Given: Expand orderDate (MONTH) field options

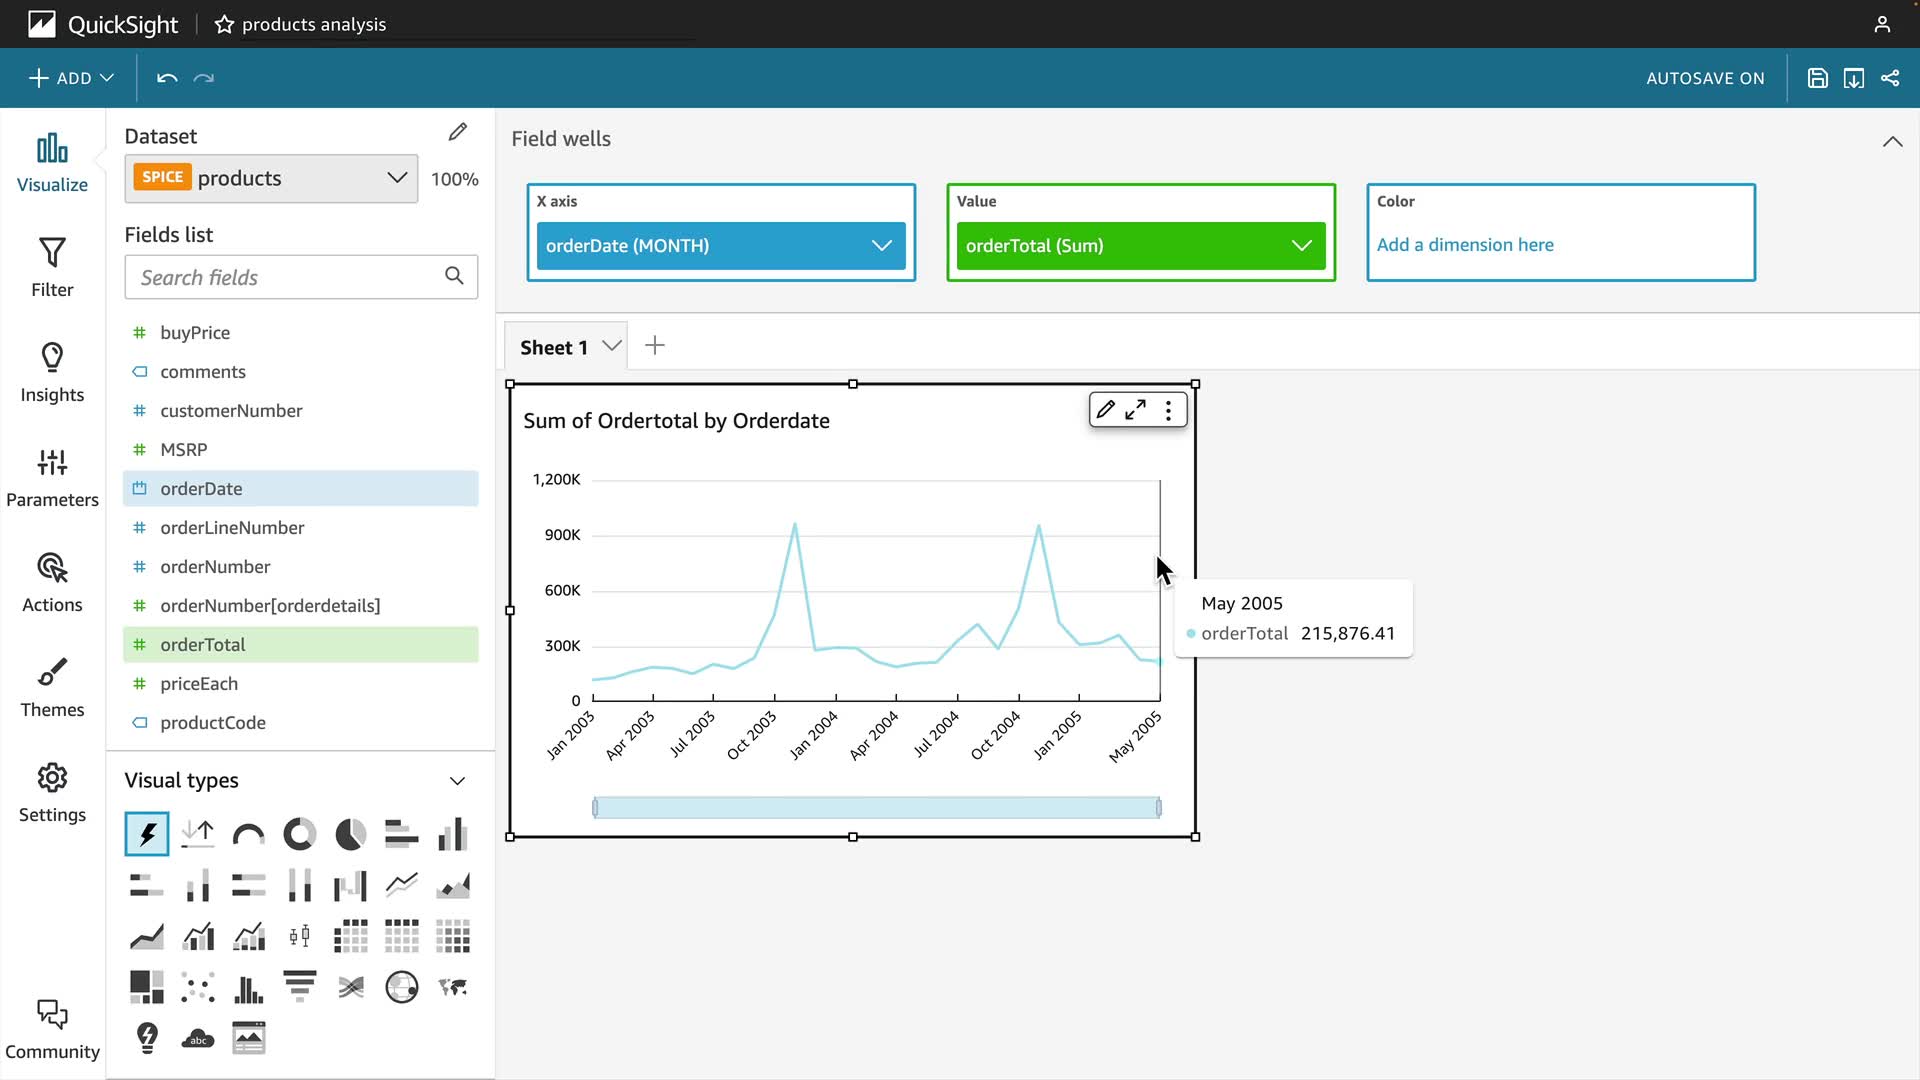Looking at the screenshot, I should click(x=881, y=246).
